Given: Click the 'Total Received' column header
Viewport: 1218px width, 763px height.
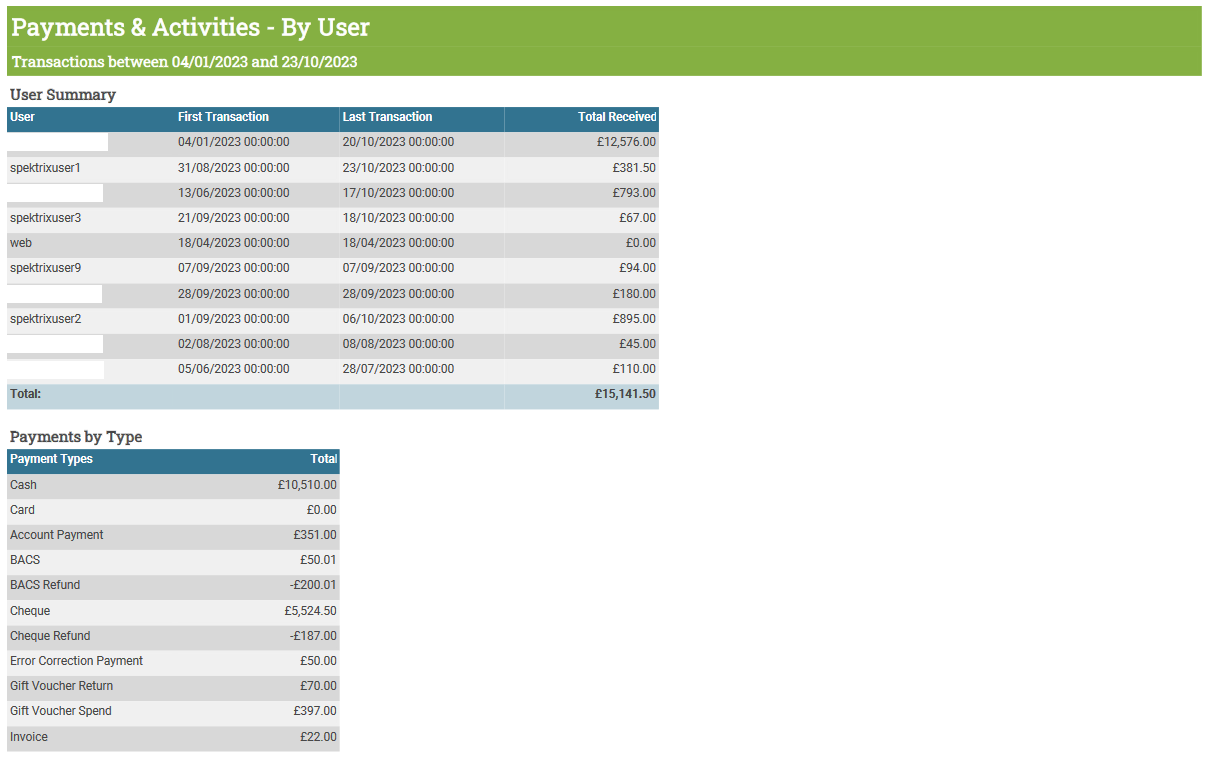Looking at the screenshot, I should pos(617,117).
